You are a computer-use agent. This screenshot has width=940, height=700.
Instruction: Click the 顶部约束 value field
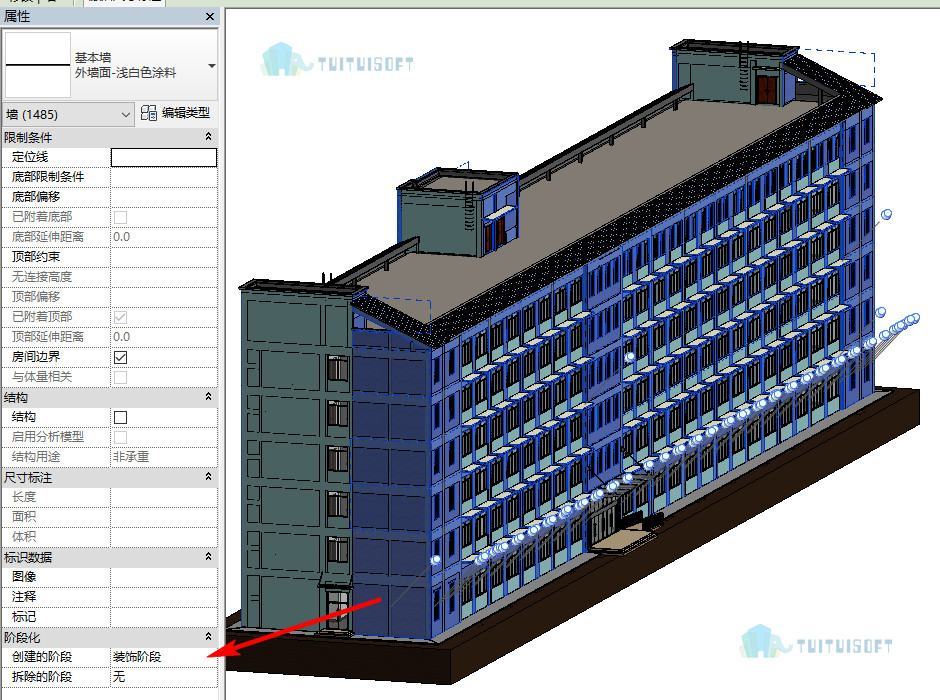164,257
